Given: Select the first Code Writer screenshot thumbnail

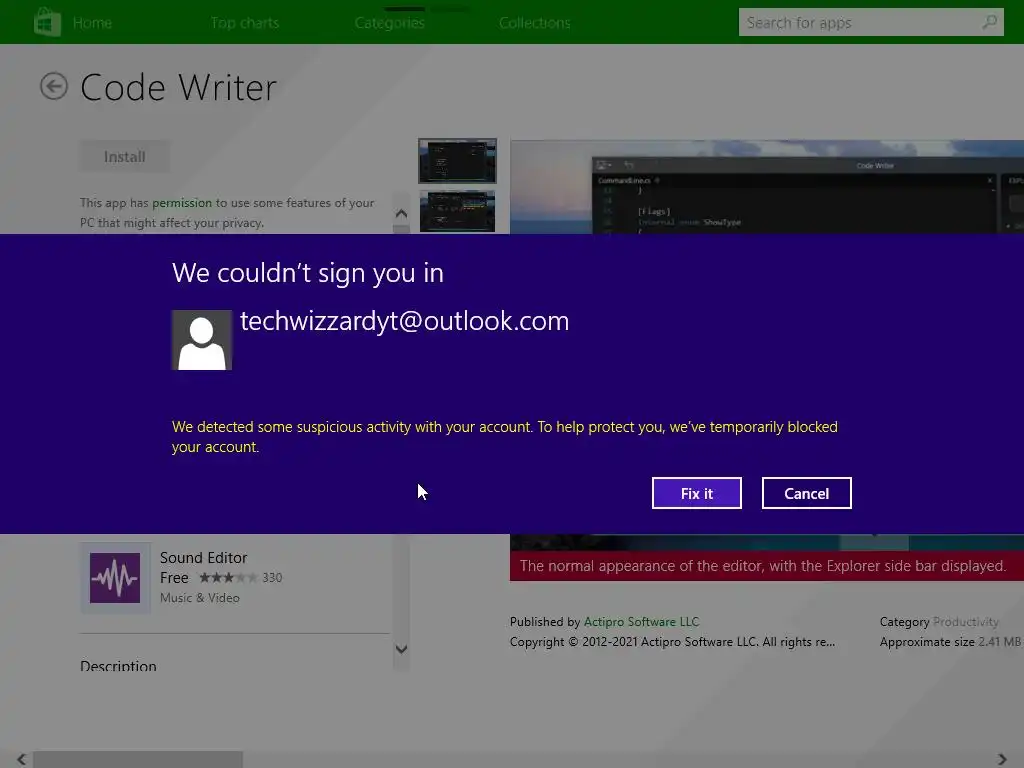Looking at the screenshot, I should coord(457,161).
